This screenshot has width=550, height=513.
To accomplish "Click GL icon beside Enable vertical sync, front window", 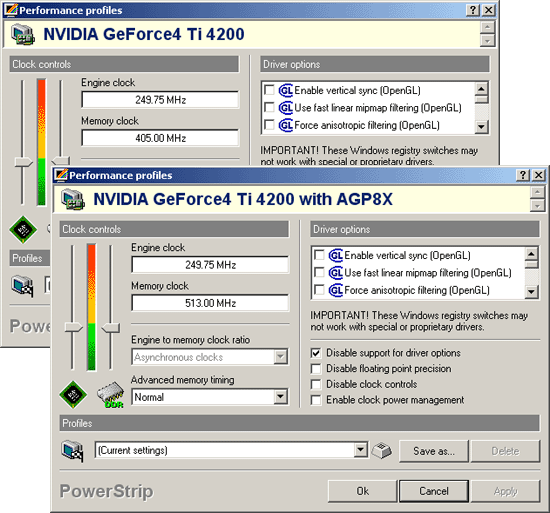I will click(x=336, y=255).
